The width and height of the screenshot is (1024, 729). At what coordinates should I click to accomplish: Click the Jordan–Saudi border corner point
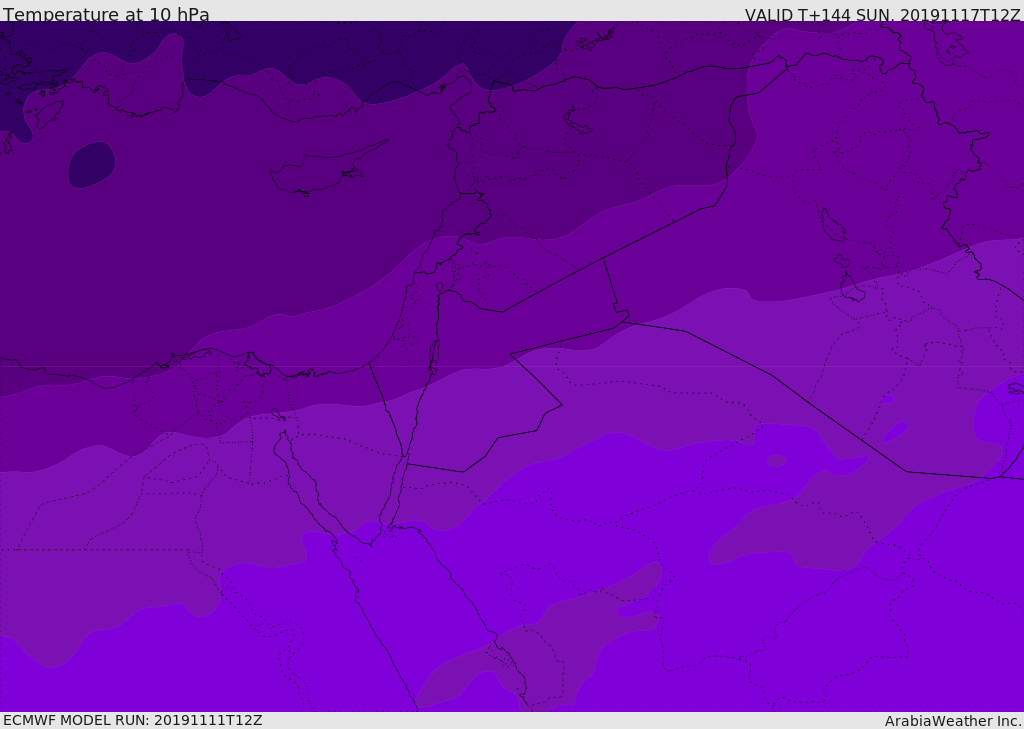[561, 405]
